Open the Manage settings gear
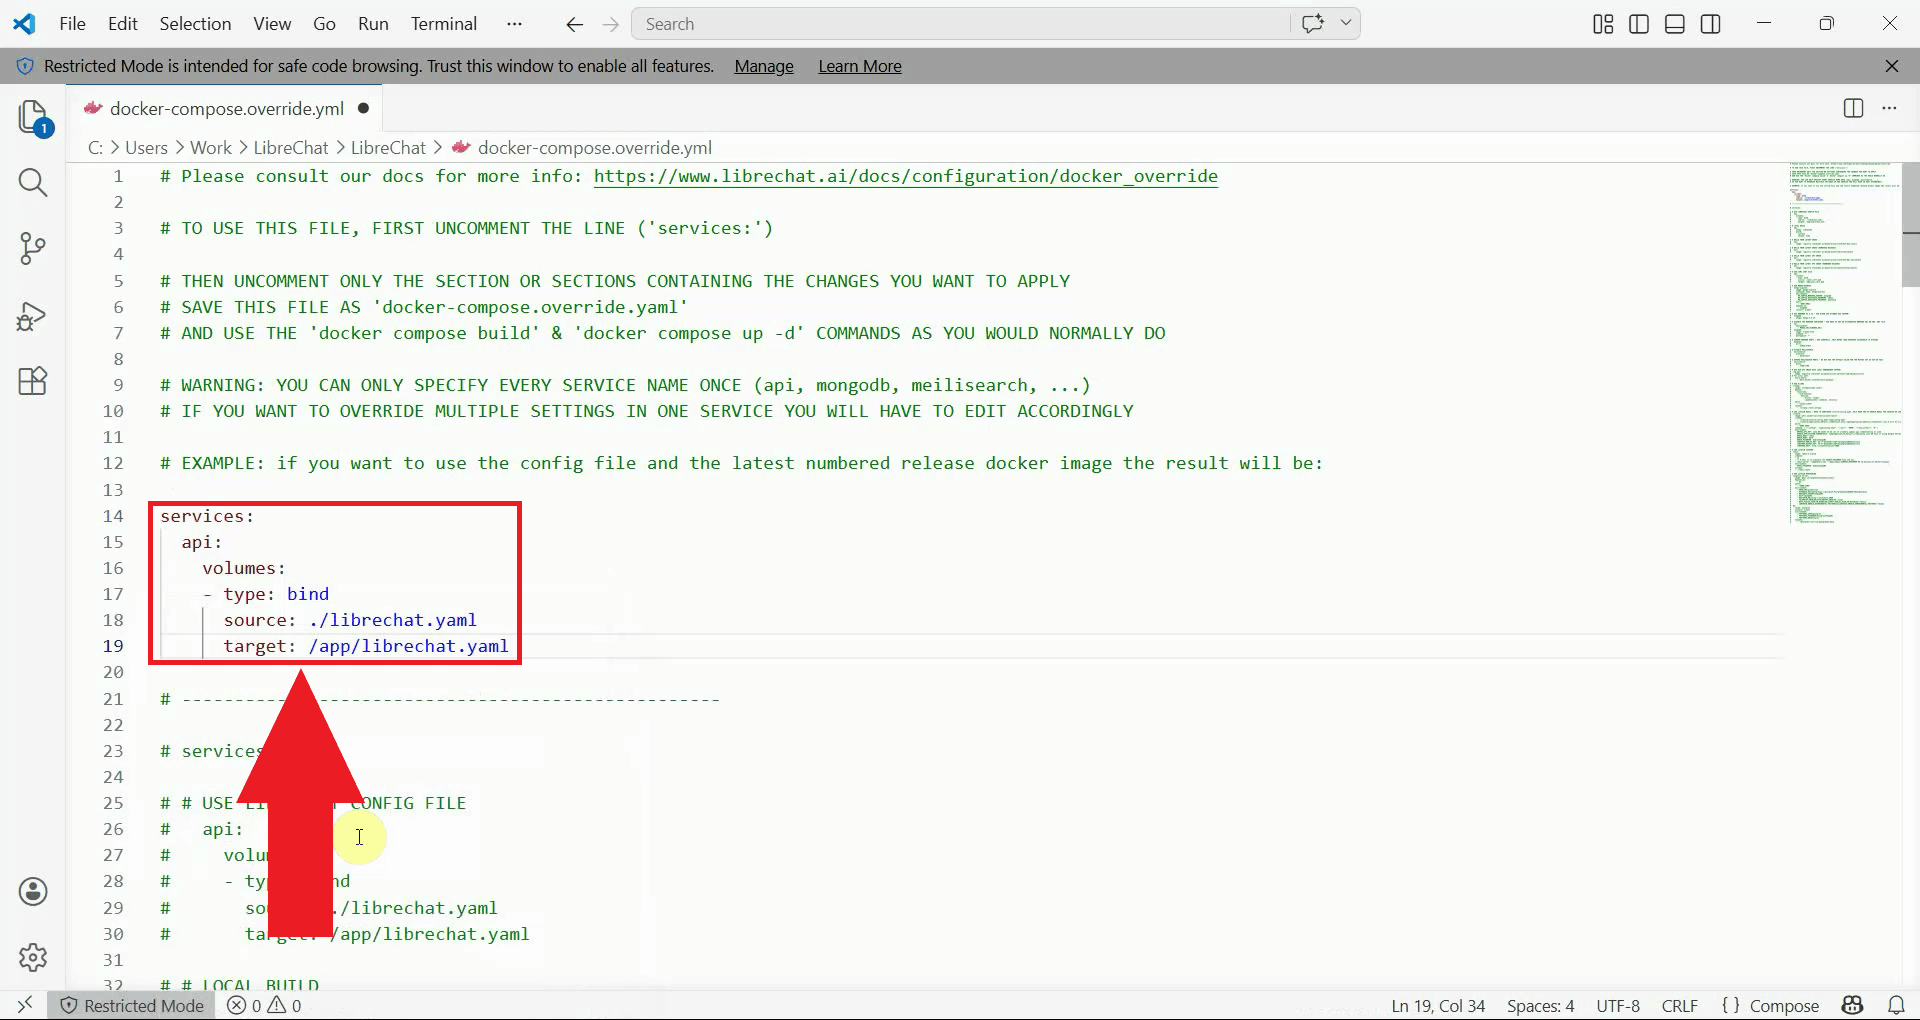Viewport: 1920px width, 1020px height. (33, 957)
